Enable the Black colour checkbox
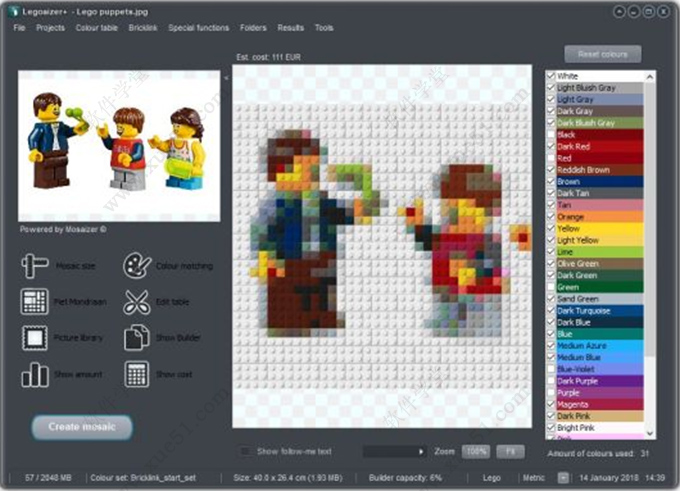 tap(551, 134)
